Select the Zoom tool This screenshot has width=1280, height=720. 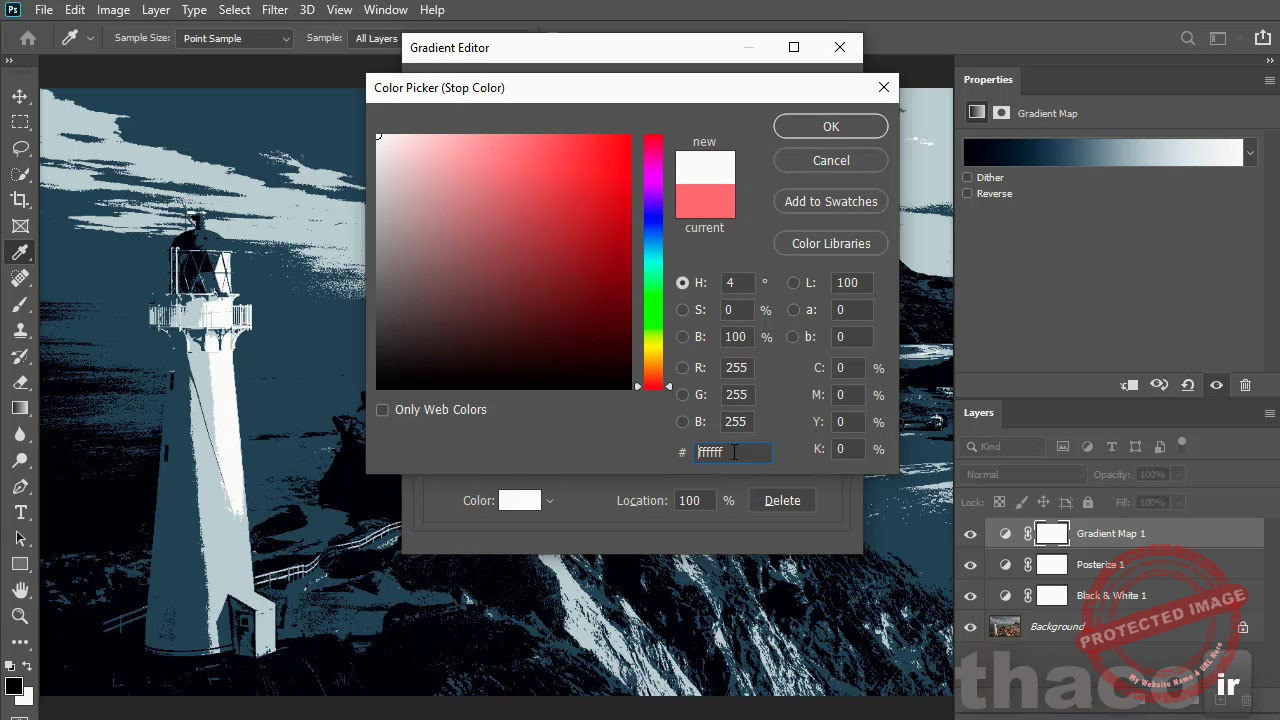click(21, 616)
